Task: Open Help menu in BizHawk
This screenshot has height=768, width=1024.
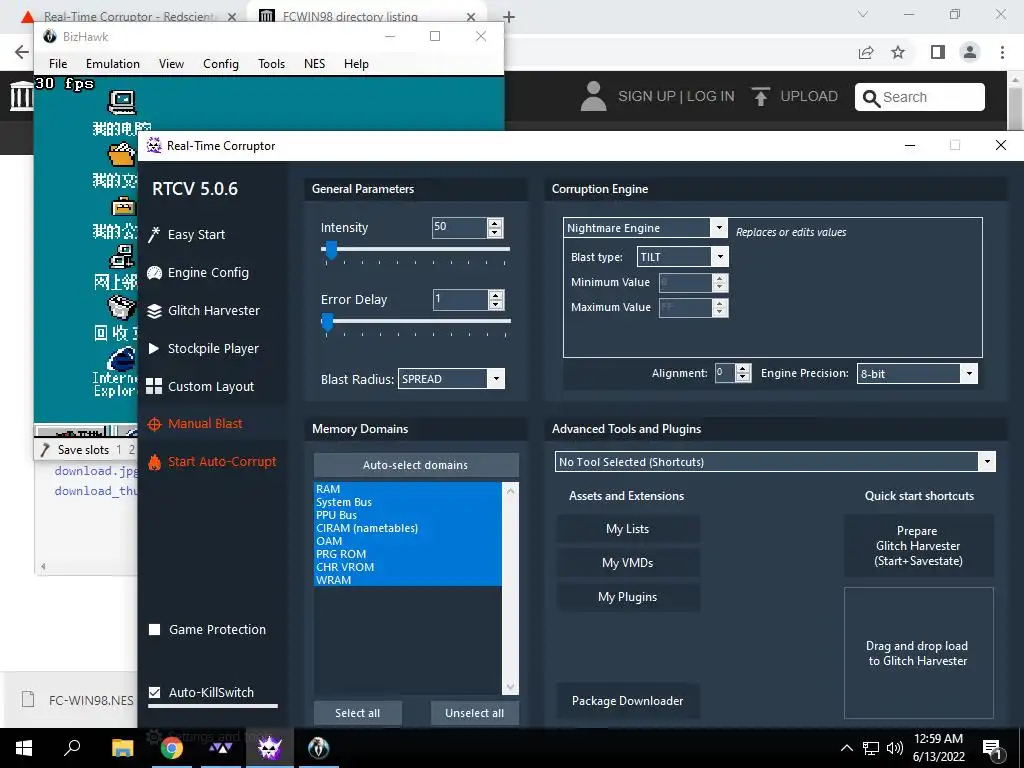Action: (x=357, y=63)
